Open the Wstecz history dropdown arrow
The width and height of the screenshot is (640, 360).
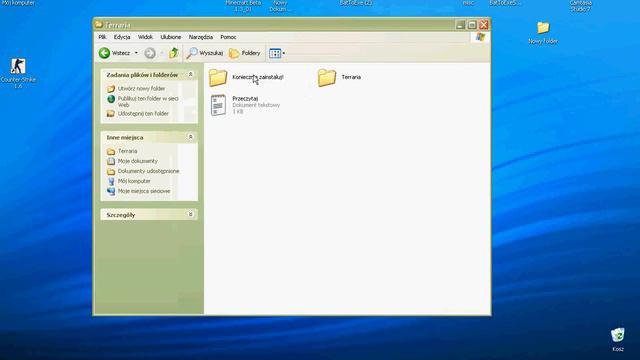coord(136,53)
